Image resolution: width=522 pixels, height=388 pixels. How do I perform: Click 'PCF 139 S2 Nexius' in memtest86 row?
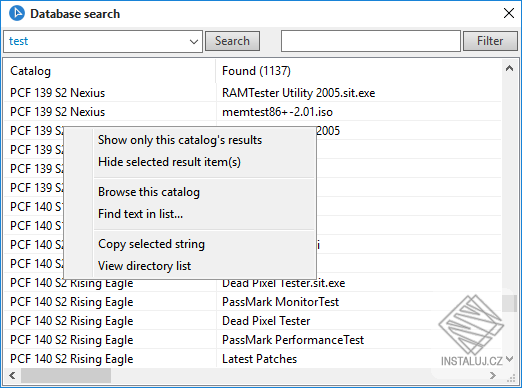coord(58,112)
